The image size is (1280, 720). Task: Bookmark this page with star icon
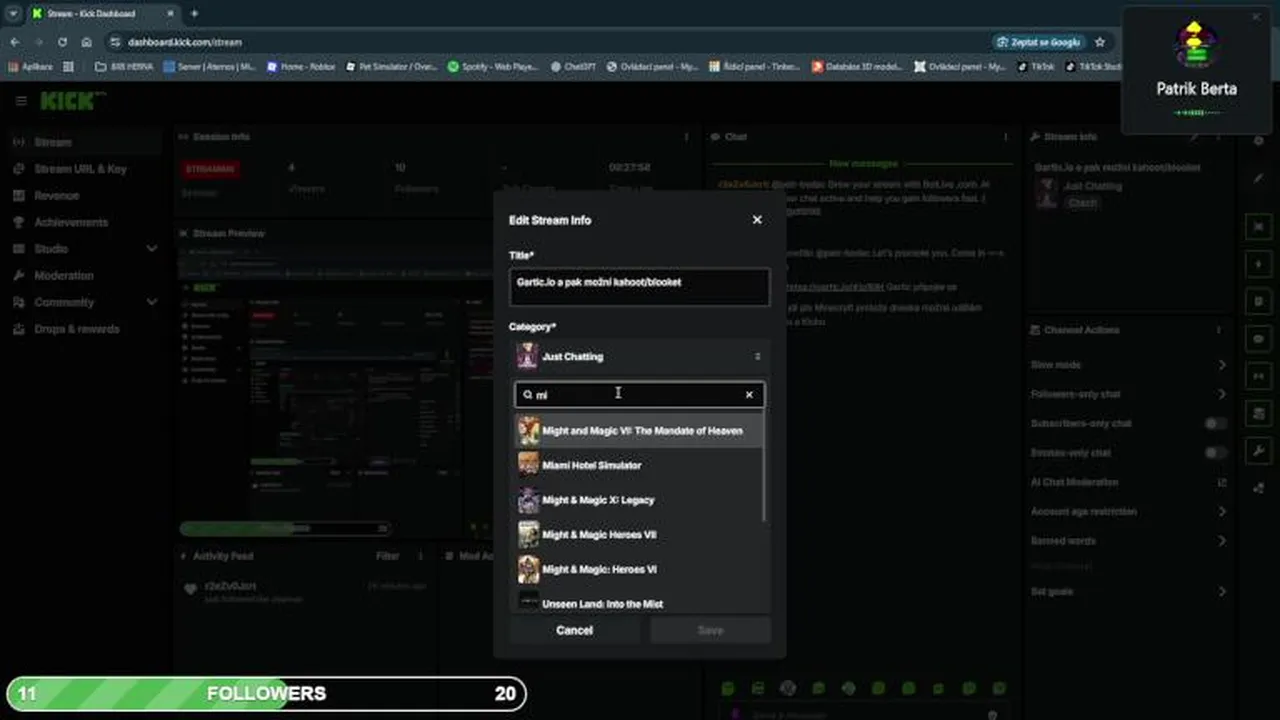point(1100,42)
